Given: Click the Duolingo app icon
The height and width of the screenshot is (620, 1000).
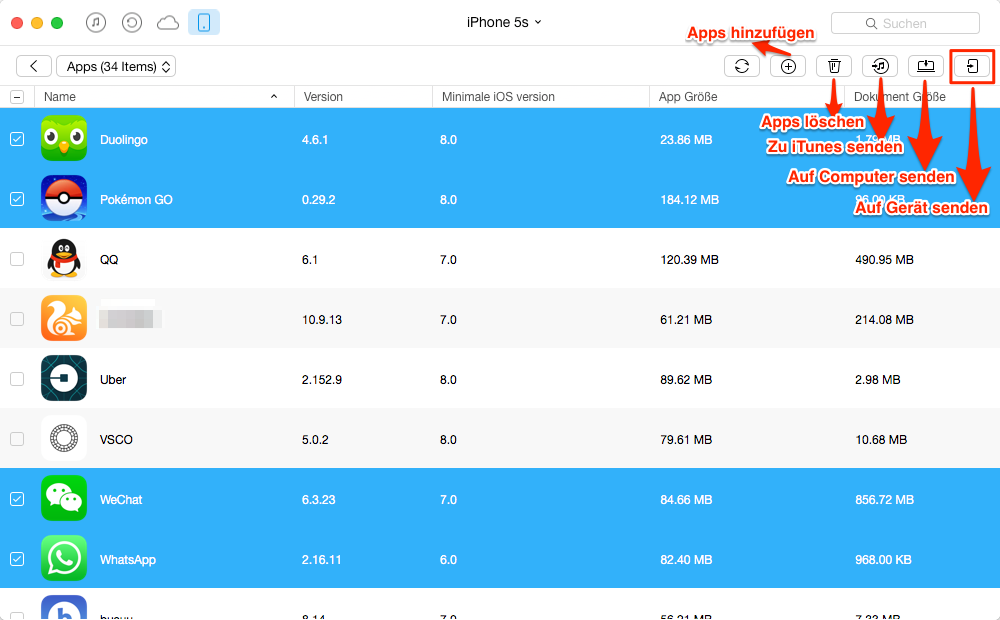Looking at the screenshot, I should [64, 138].
